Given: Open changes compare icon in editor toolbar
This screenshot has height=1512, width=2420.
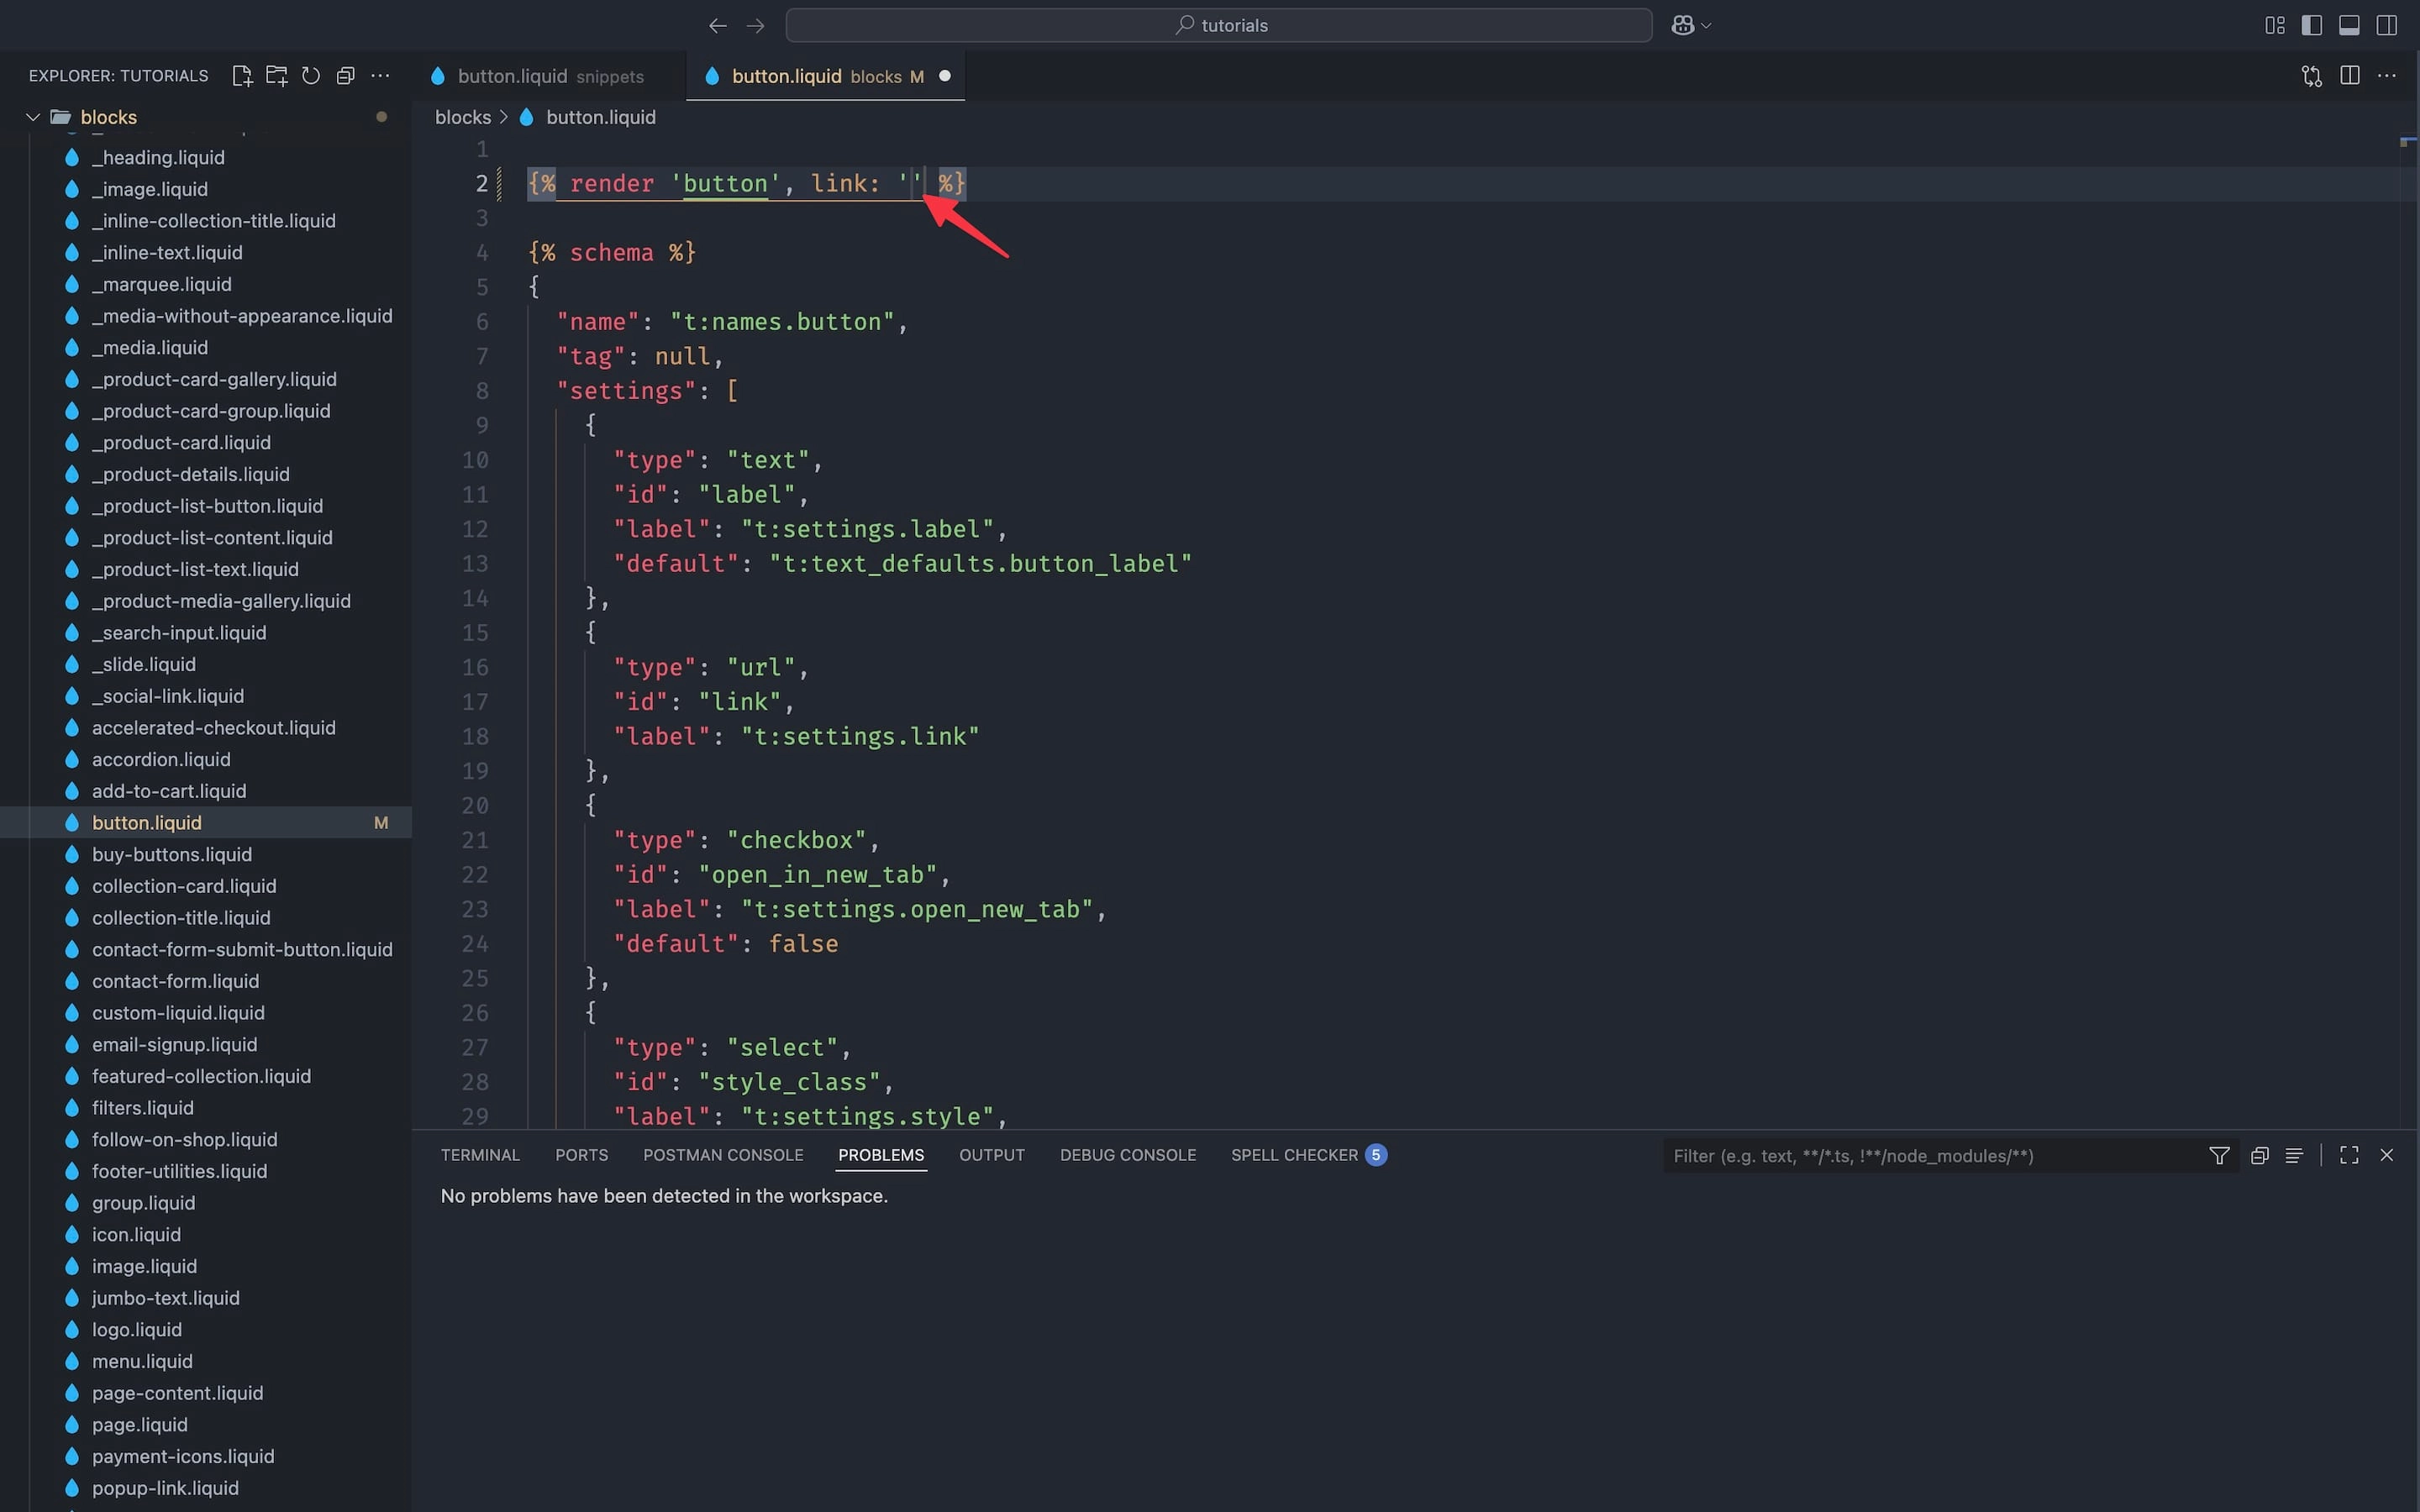Looking at the screenshot, I should [x=2312, y=76].
